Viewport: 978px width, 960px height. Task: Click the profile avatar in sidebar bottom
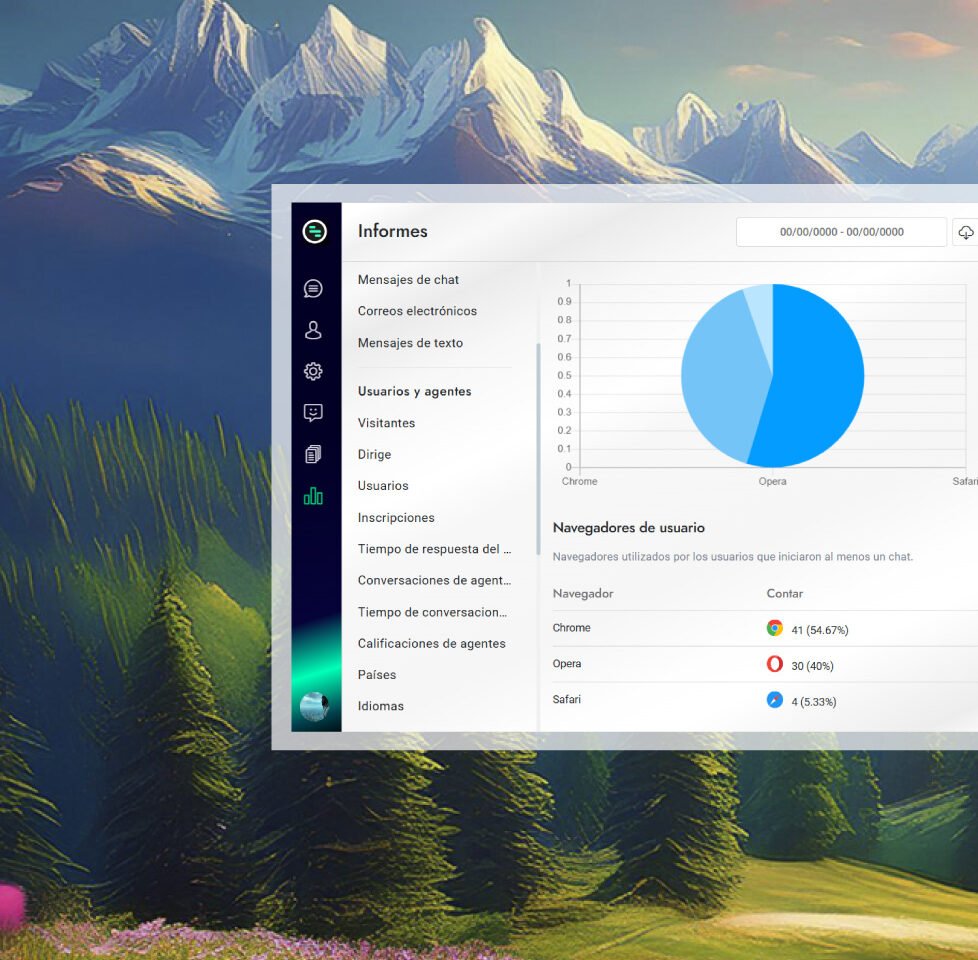point(314,706)
